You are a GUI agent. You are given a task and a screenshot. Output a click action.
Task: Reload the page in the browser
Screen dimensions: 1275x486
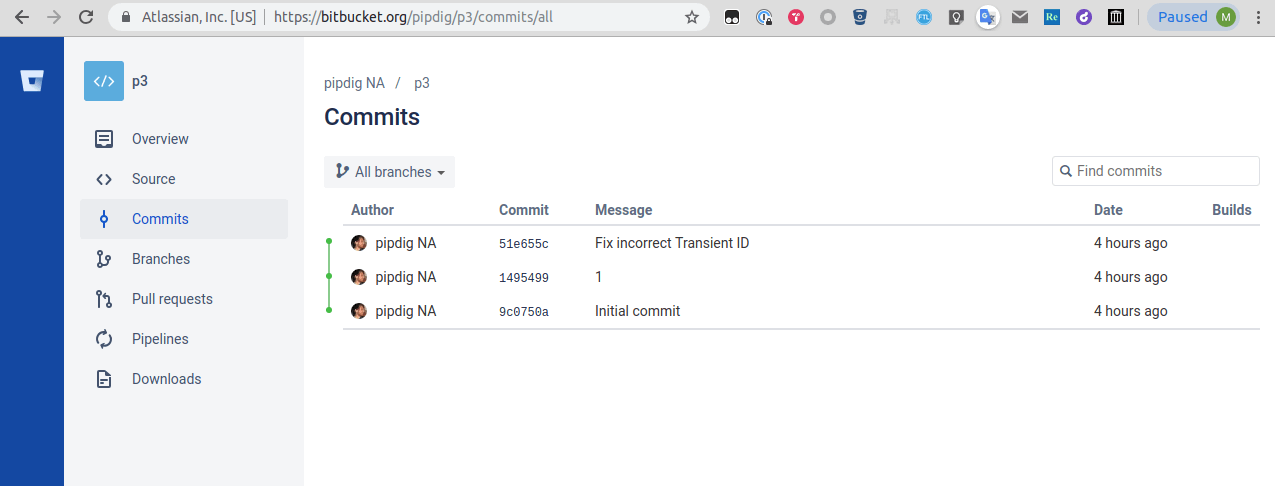point(86,17)
